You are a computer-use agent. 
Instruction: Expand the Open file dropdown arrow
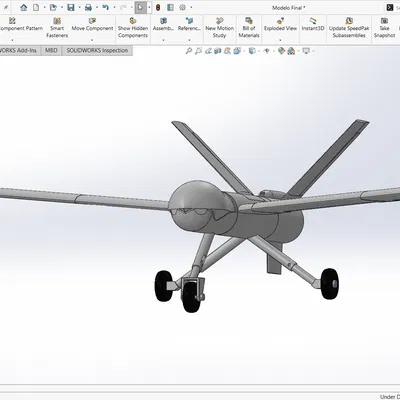click(x=62, y=7)
